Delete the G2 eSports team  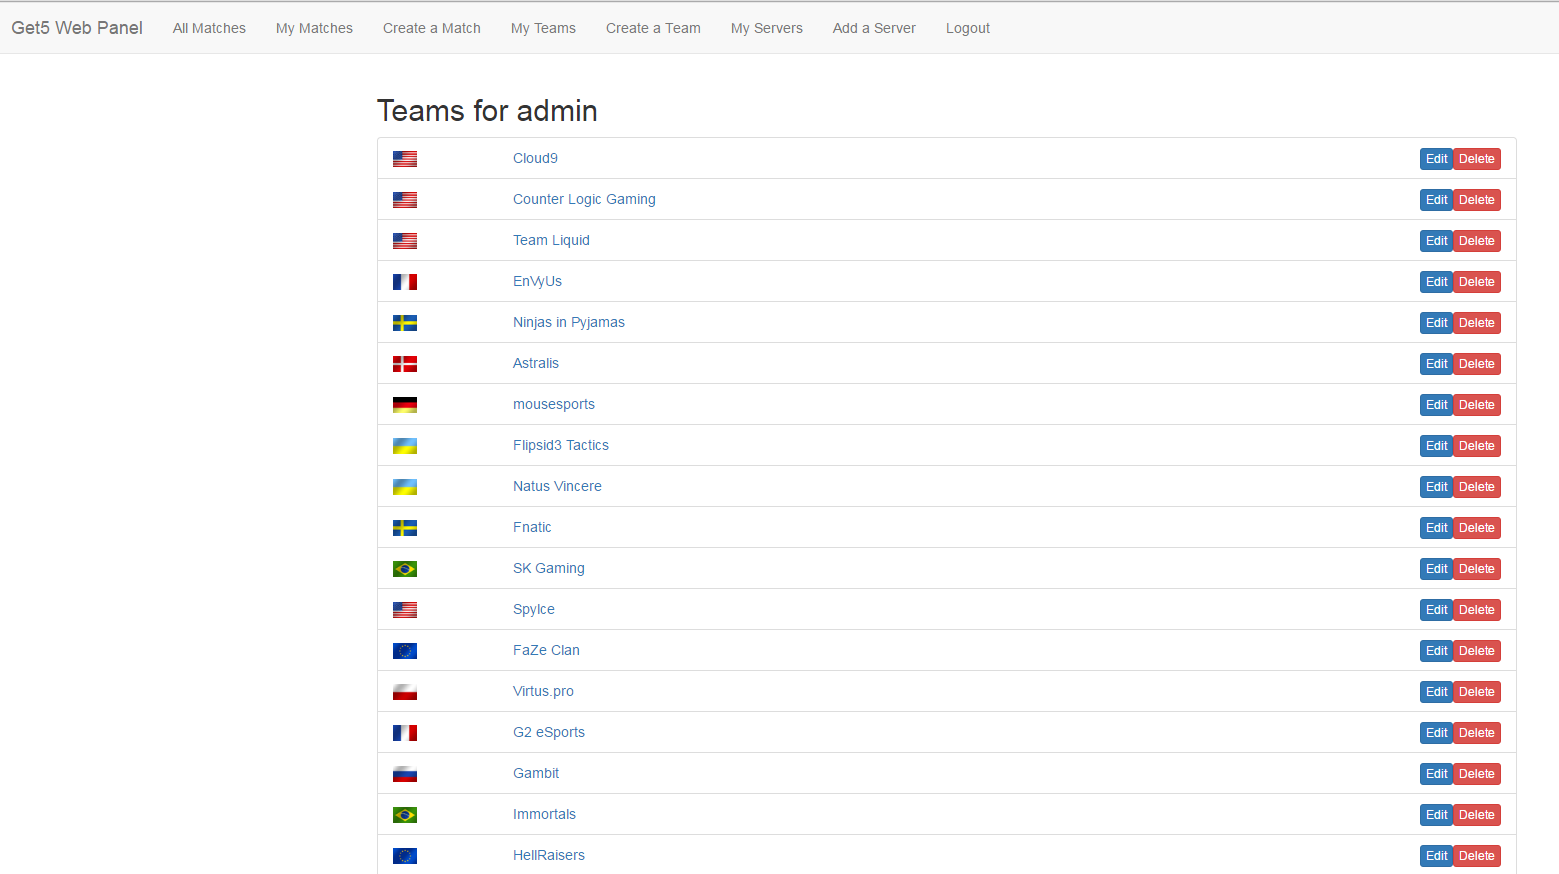coord(1476,733)
